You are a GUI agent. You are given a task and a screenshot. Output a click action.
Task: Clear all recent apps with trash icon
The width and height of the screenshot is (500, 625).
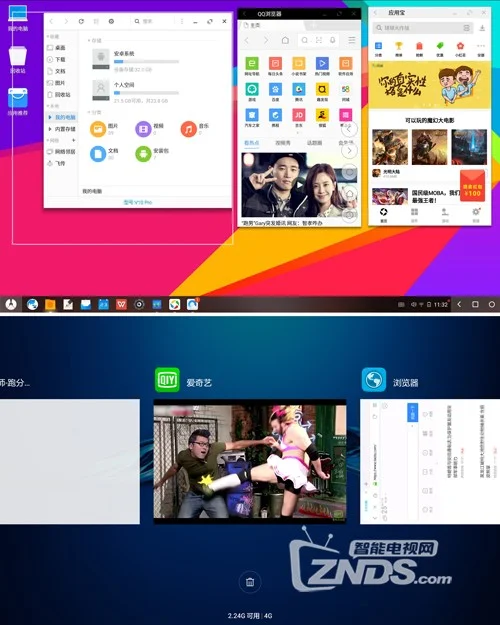click(x=250, y=582)
